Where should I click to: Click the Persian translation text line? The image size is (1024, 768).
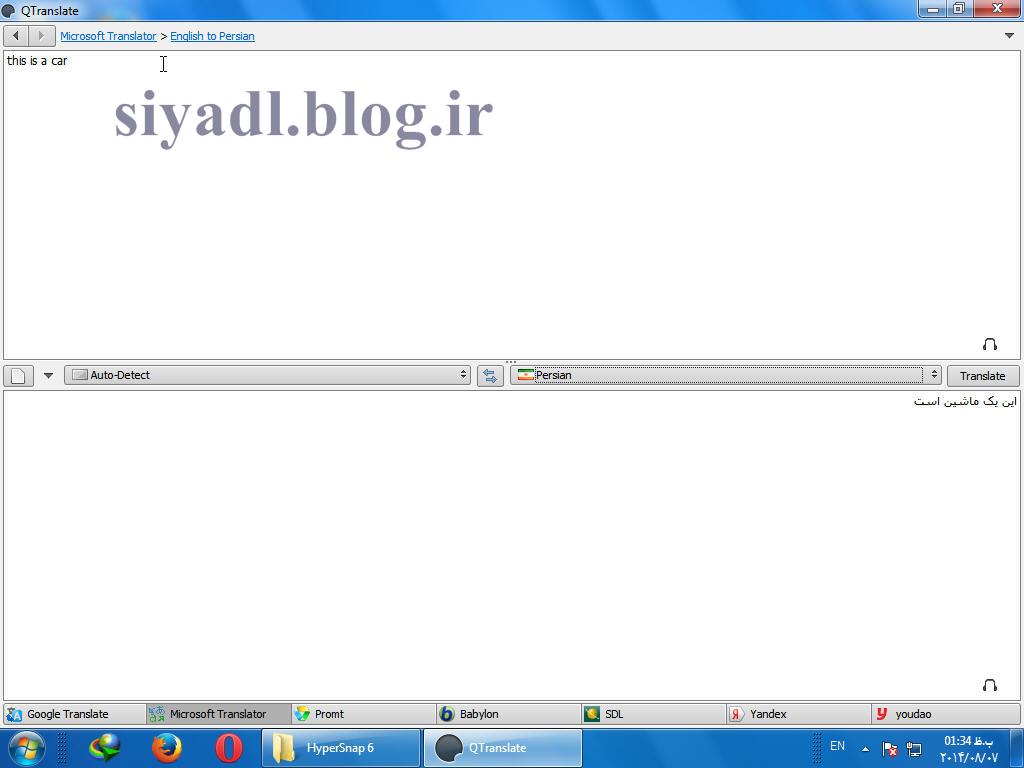965,401
